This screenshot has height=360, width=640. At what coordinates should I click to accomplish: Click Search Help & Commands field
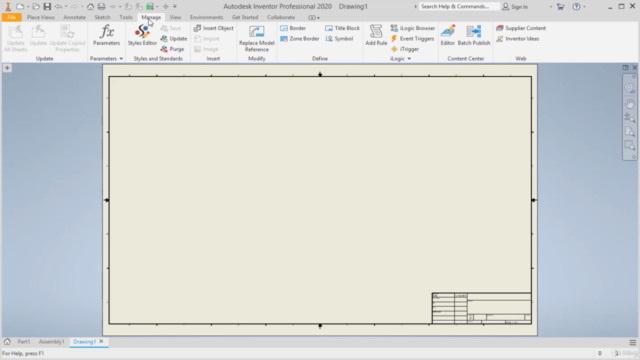click(459, 7)
